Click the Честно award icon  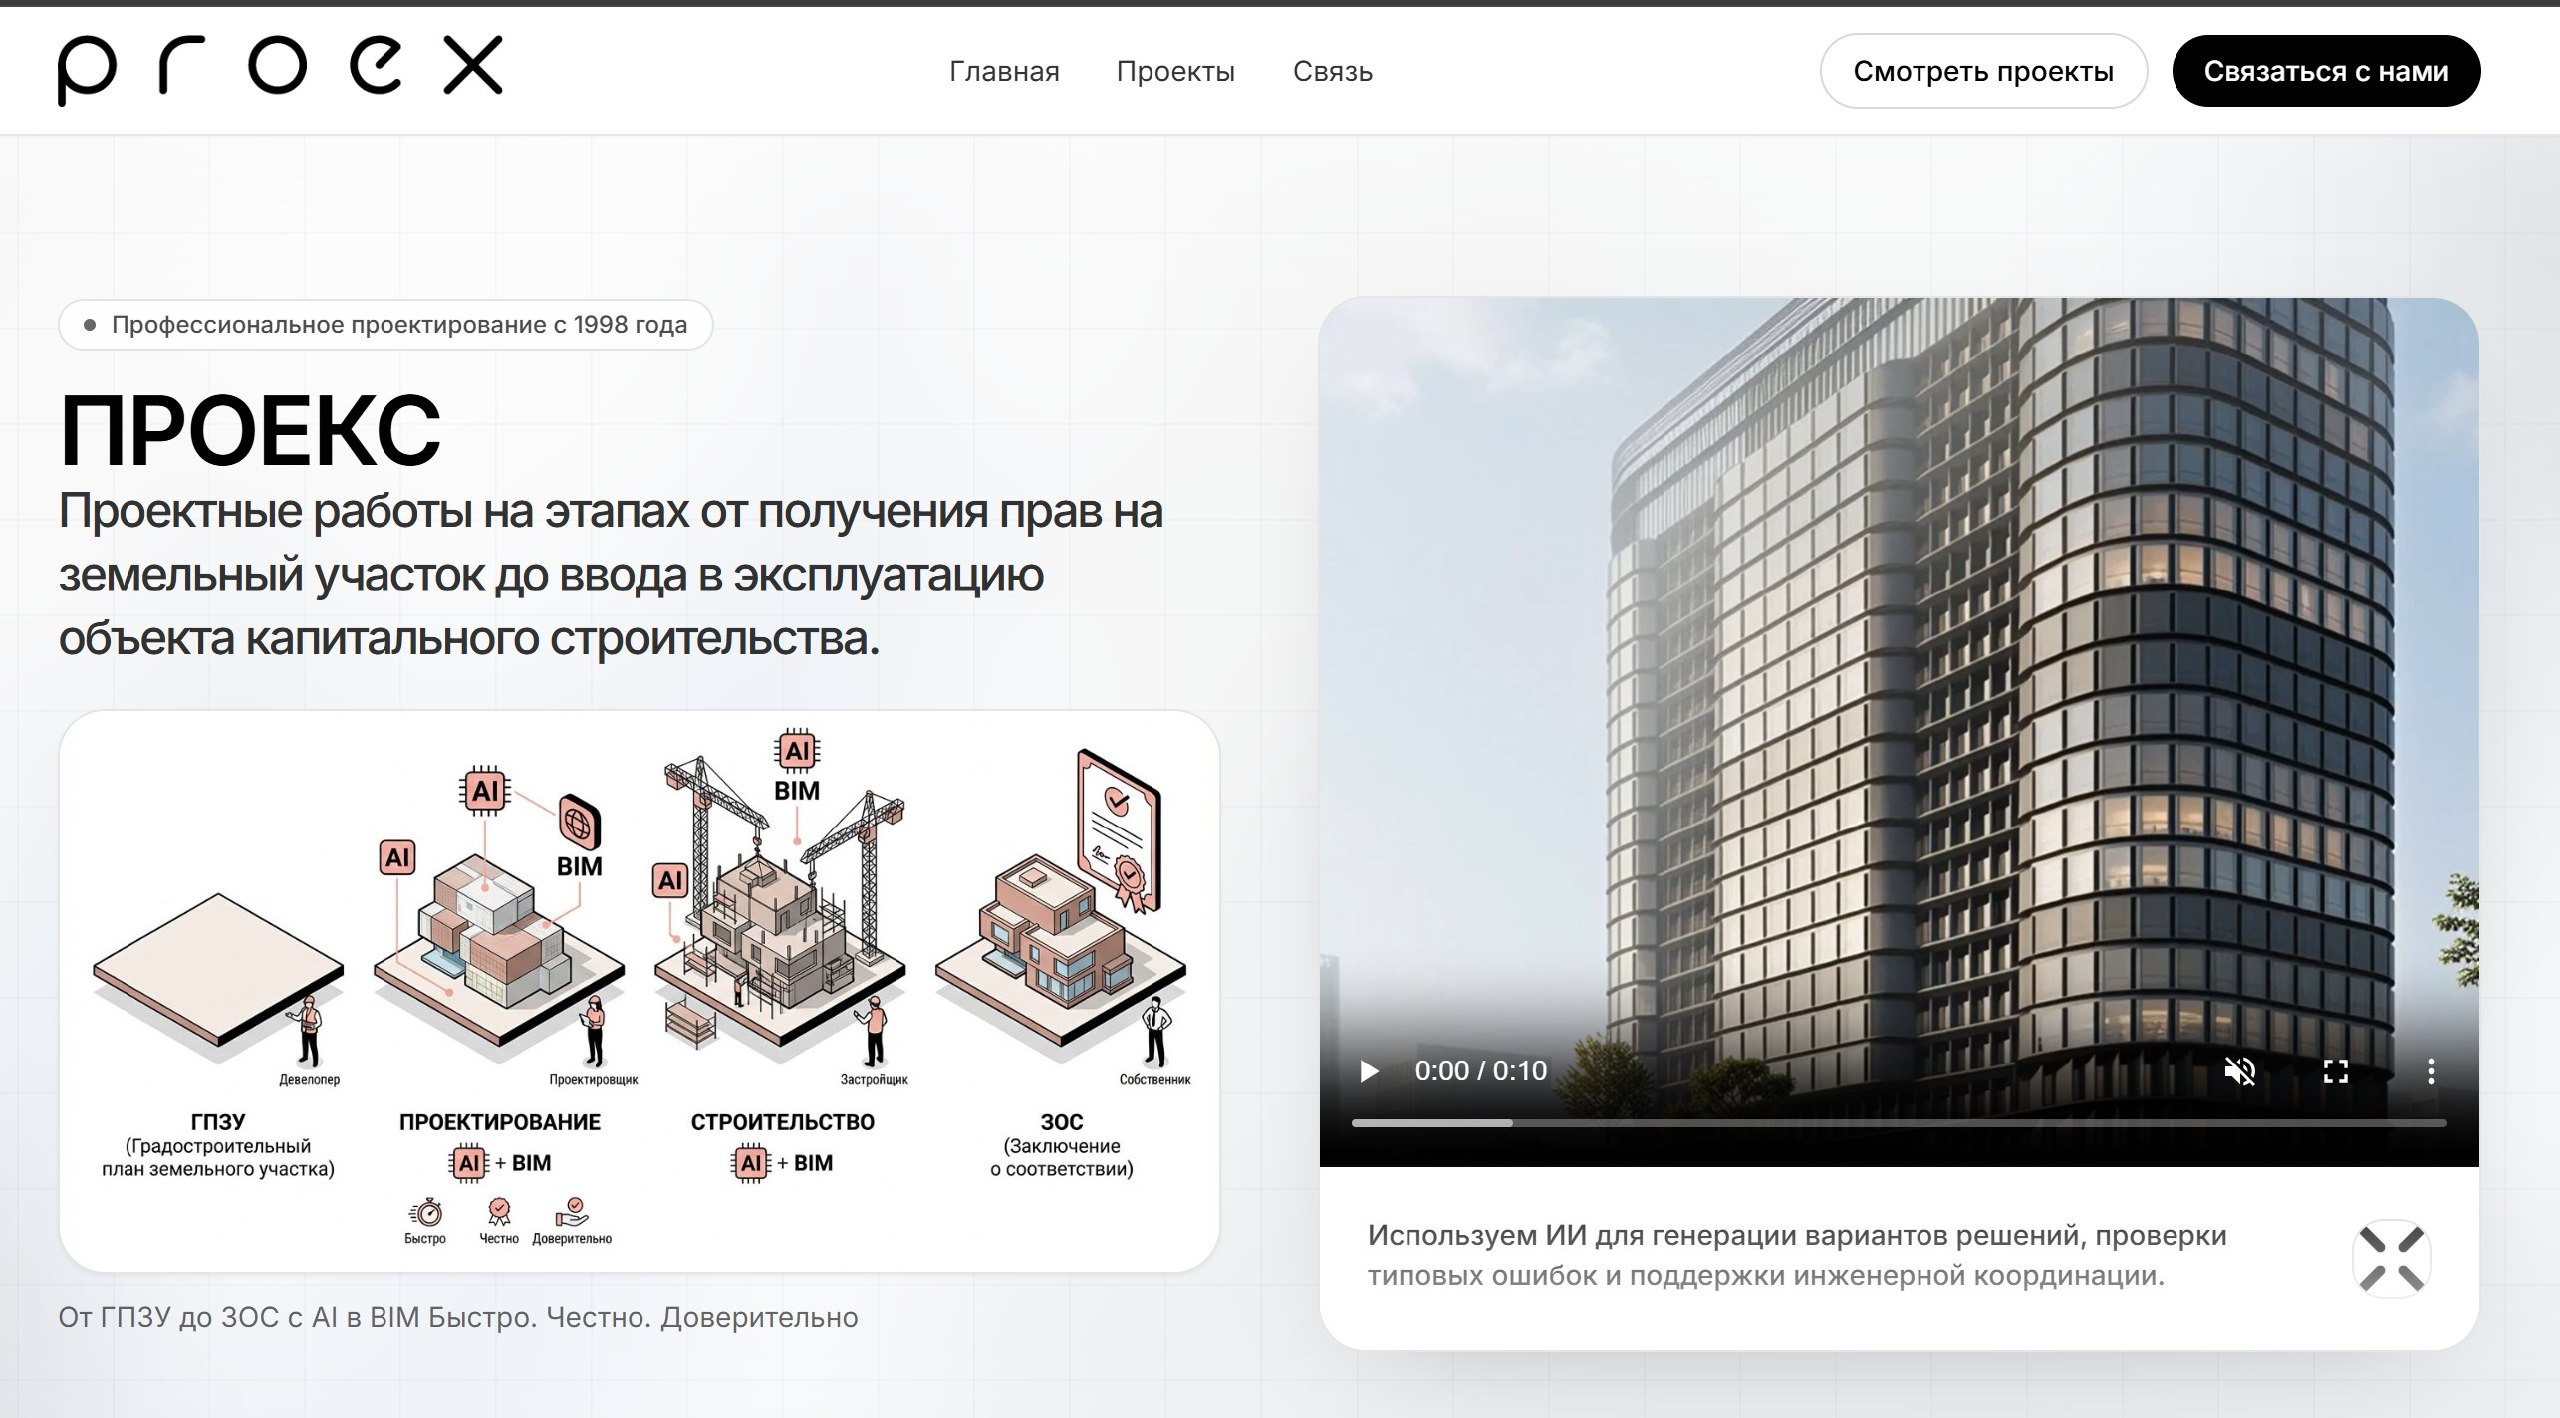[499, 1212]
